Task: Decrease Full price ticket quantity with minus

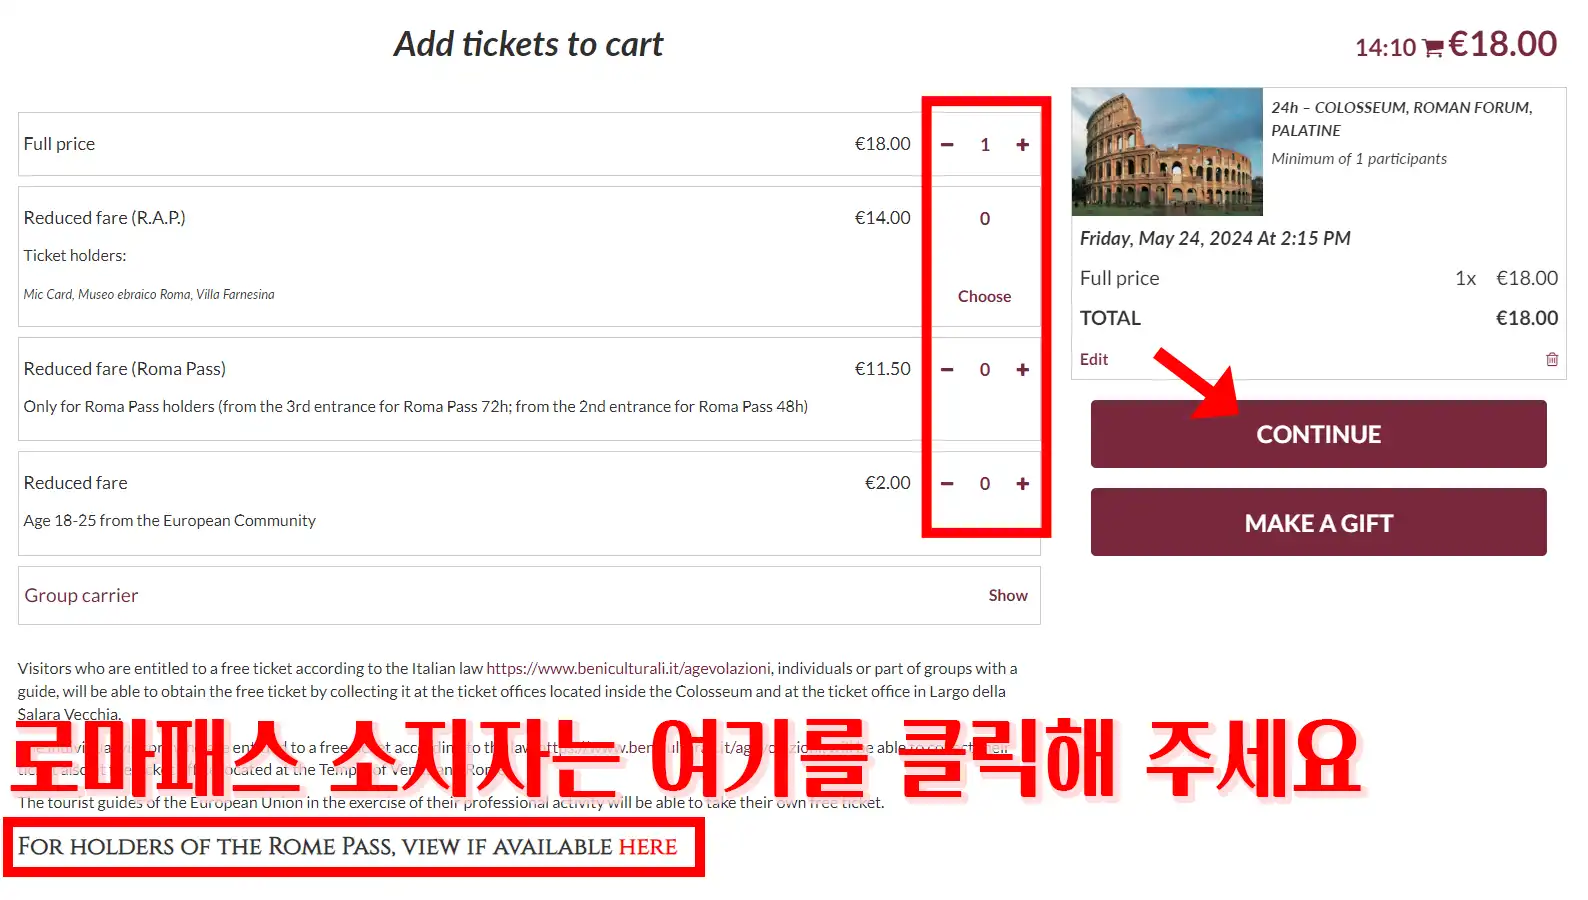Action: [947, 145]
